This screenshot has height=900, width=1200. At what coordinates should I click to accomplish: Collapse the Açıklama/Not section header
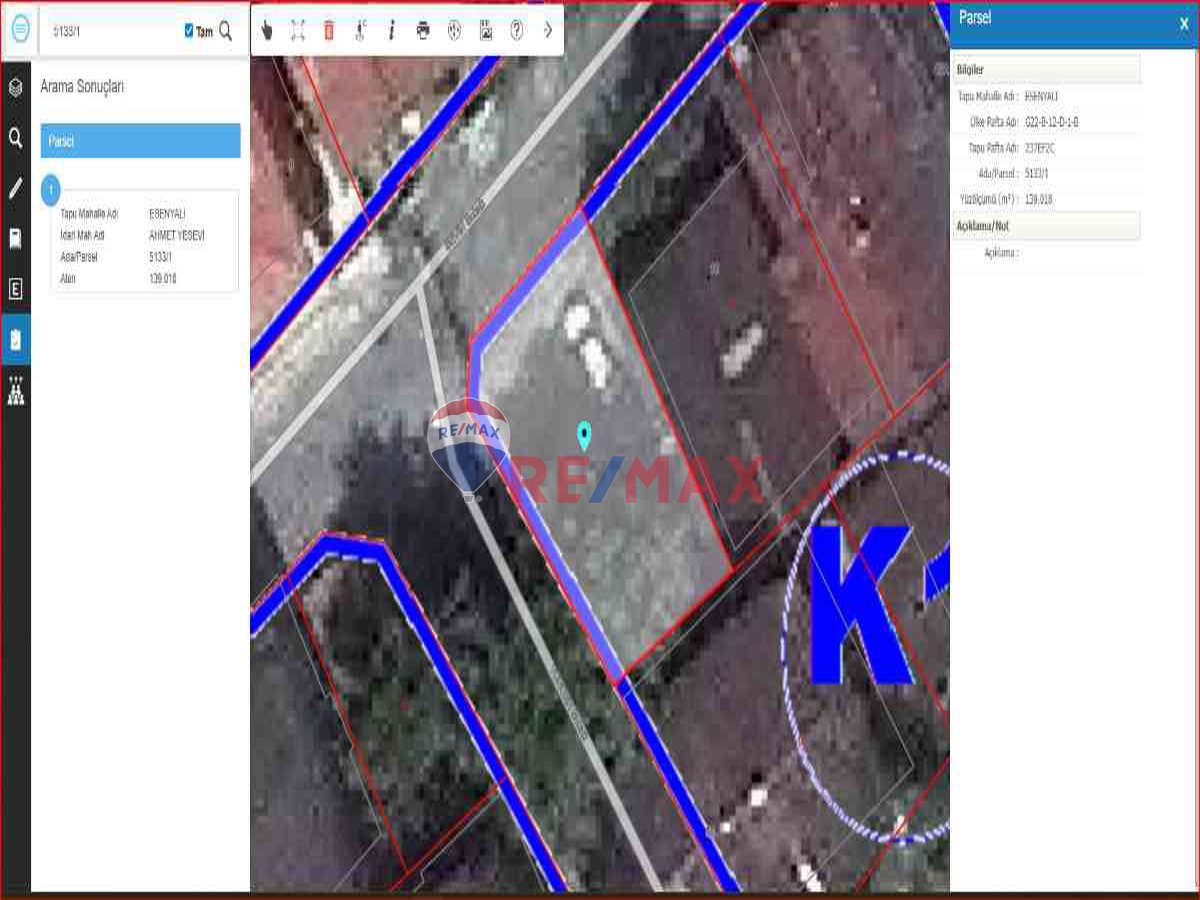click(1046, 226)
